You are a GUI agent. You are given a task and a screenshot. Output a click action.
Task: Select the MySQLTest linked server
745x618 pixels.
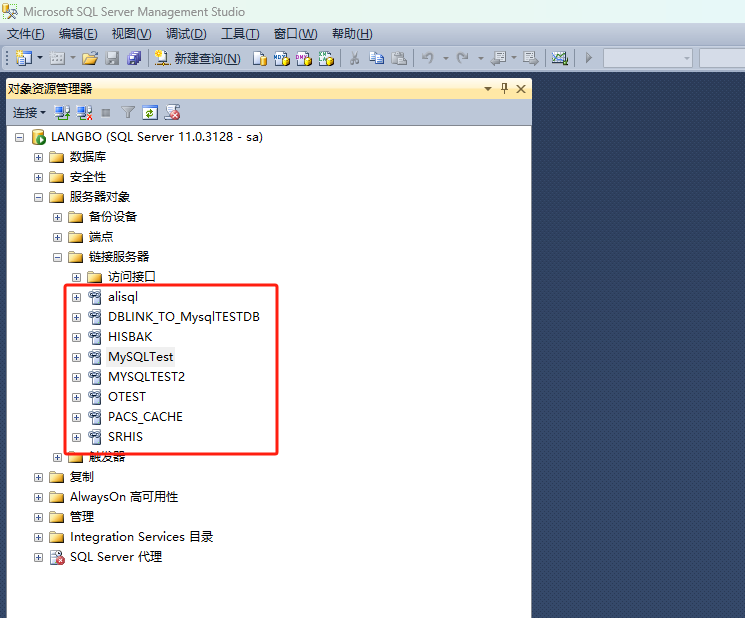(141, 357)
